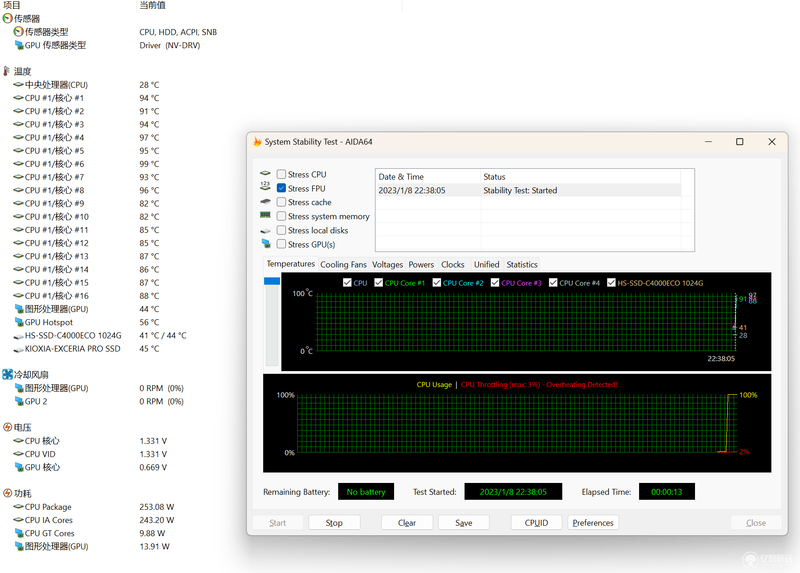
Task: Click the Stress cache chip icon
Action: point(265,202)
